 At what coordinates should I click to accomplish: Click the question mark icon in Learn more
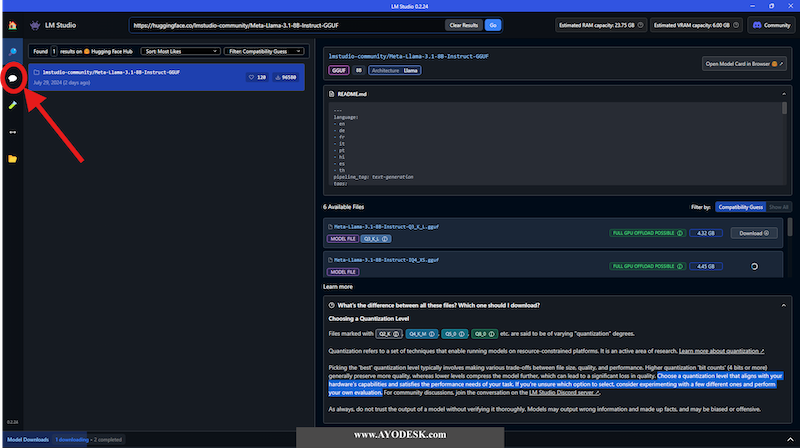(x=332, y=305)
